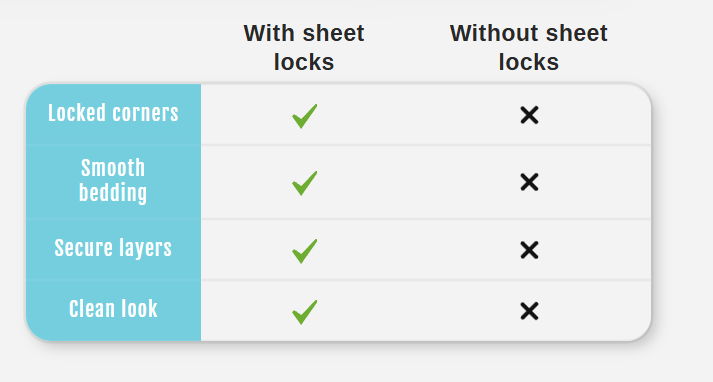This screenshot has height=382, width=713.
Task: Click the word locks under Without sheet
Action: (529, 61)
